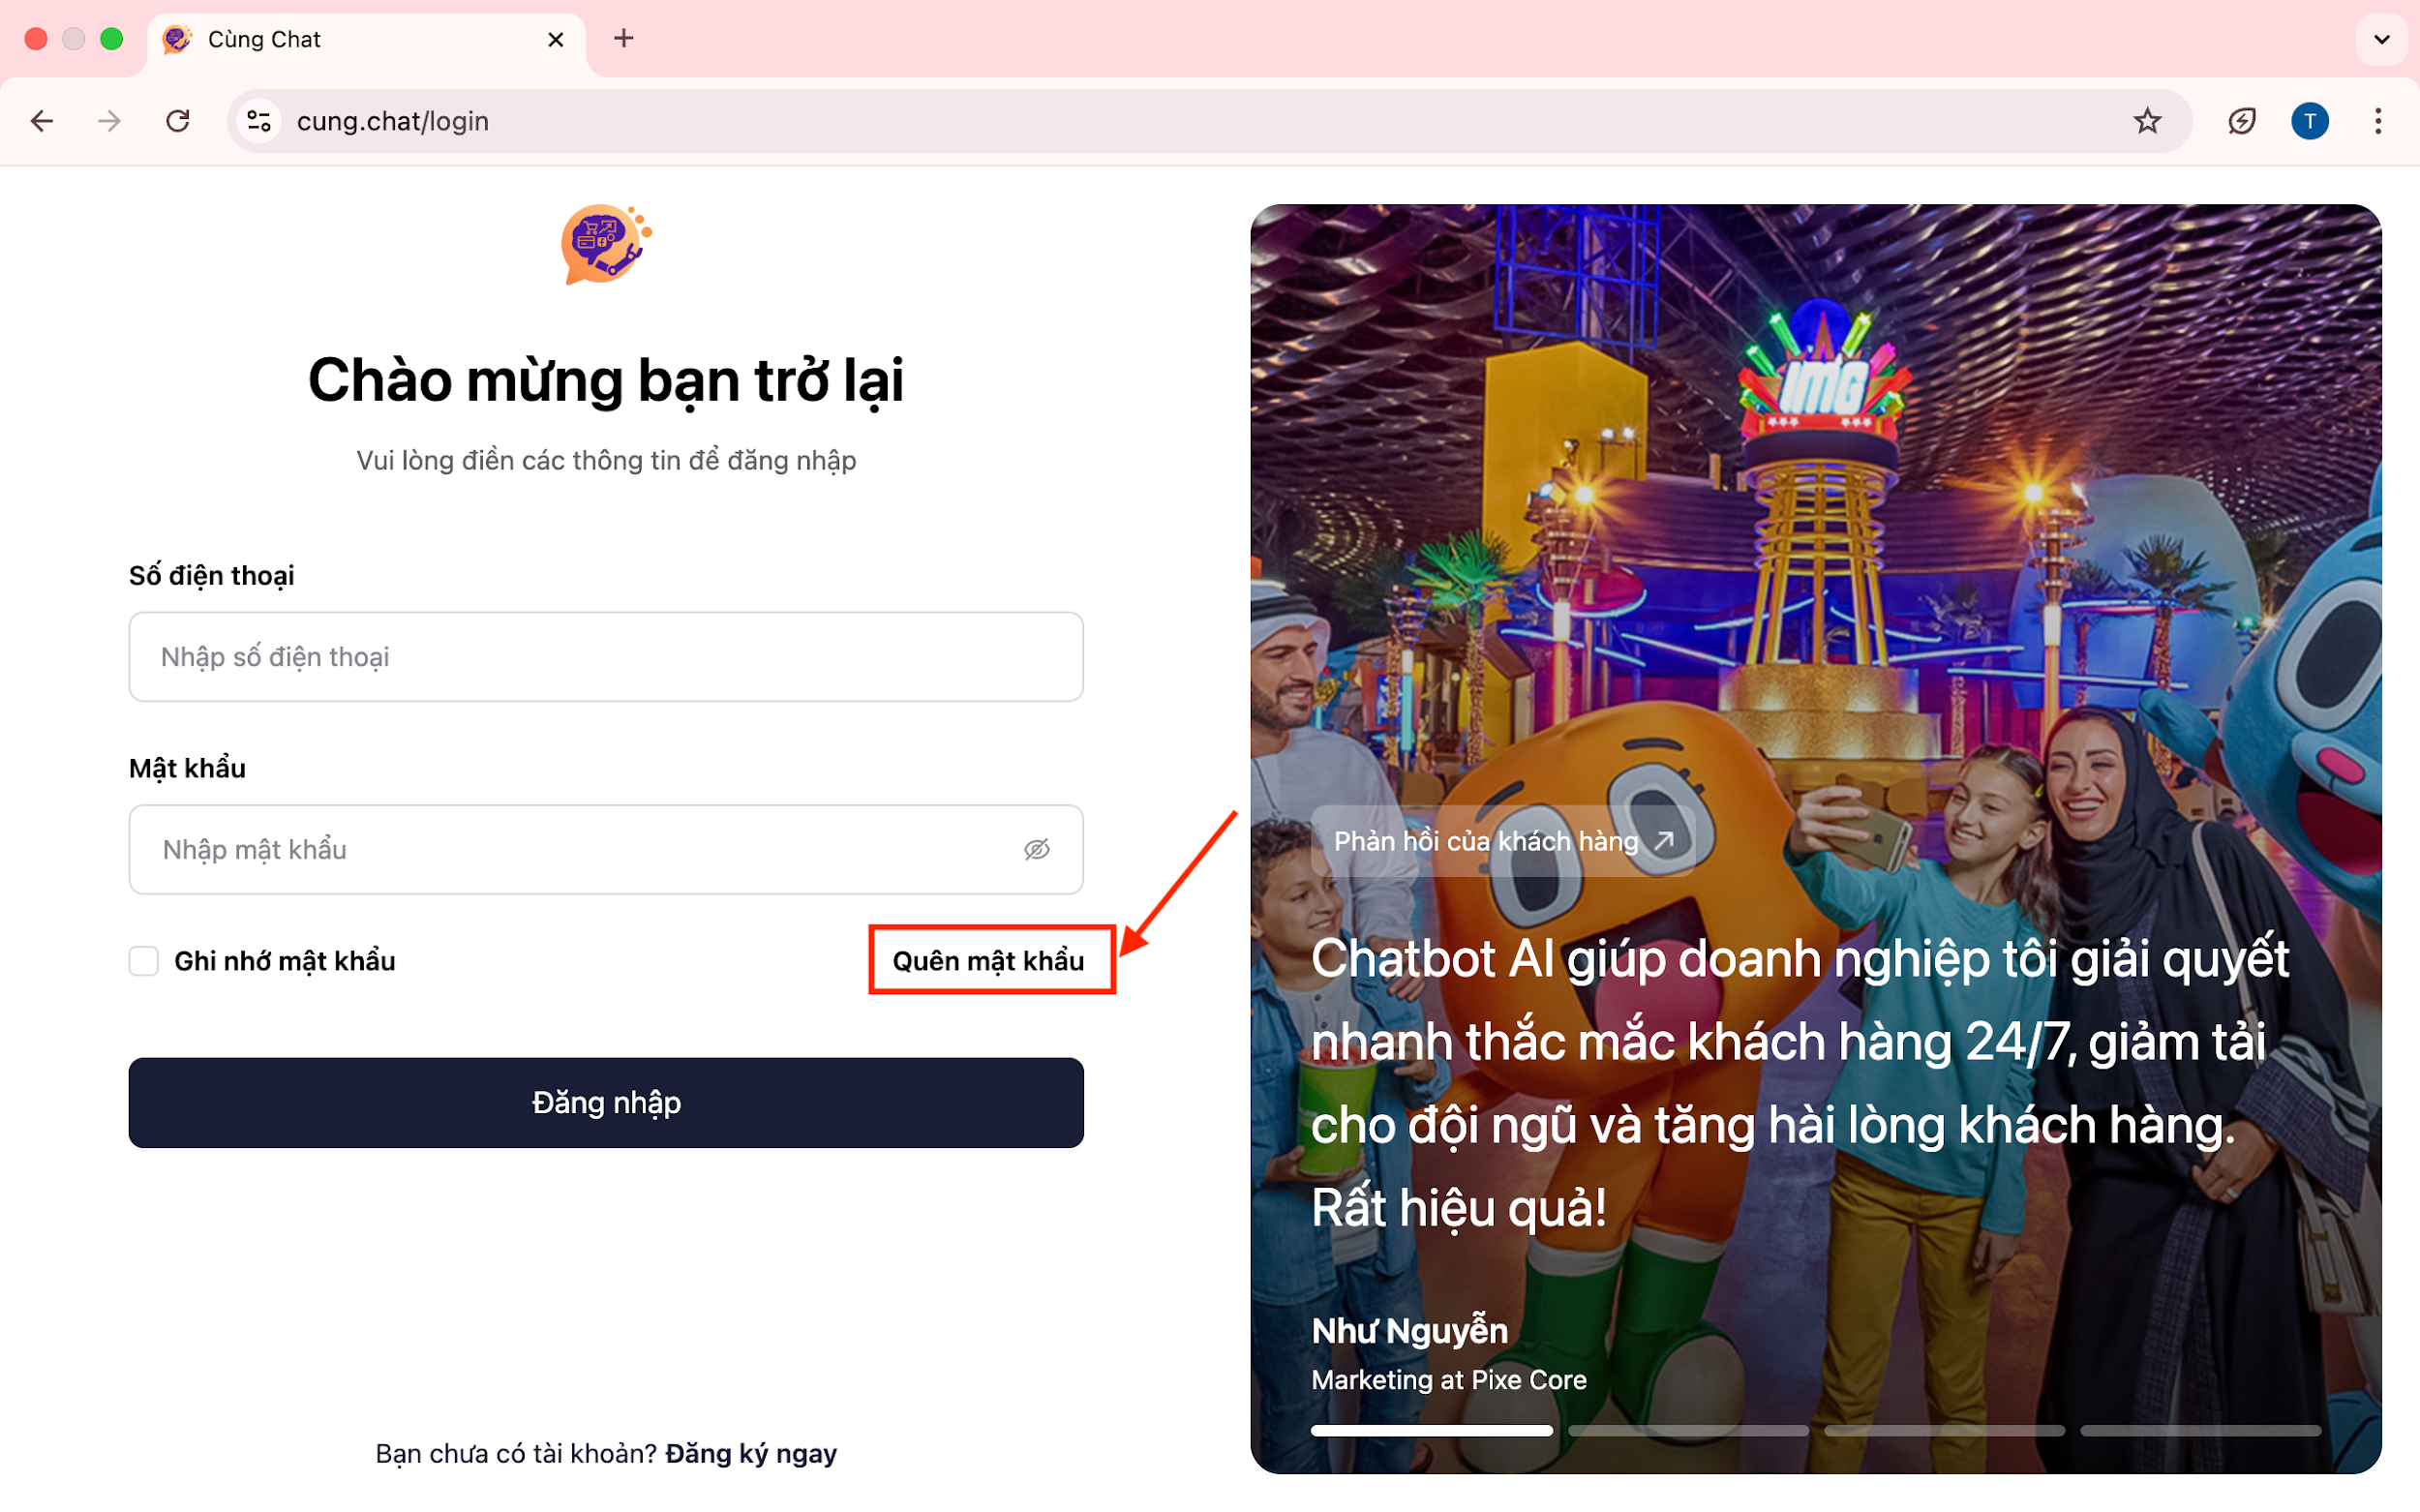Viewport: 2420px width, 1512px height.
Task: Bookmark this page with star icon
Action: click(x=2146, y=121)
